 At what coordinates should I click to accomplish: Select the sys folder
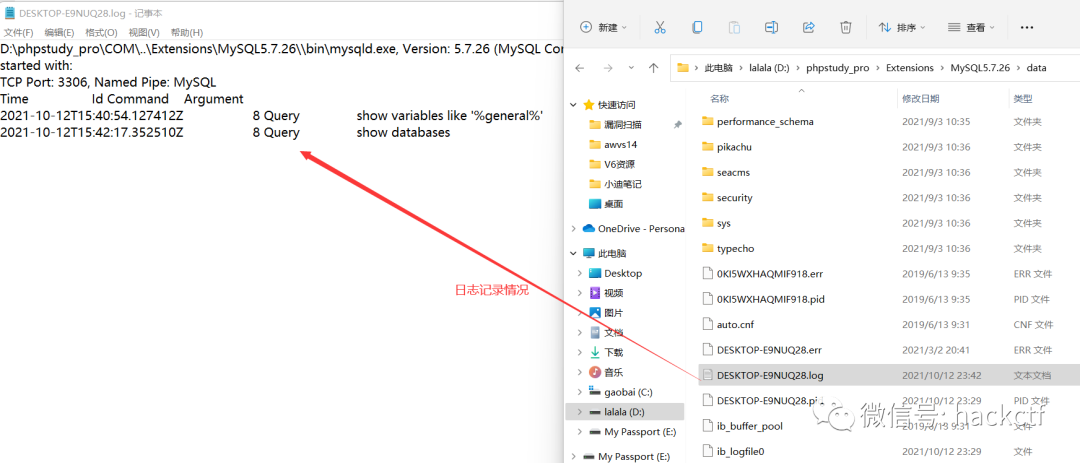tap(723, 223)
